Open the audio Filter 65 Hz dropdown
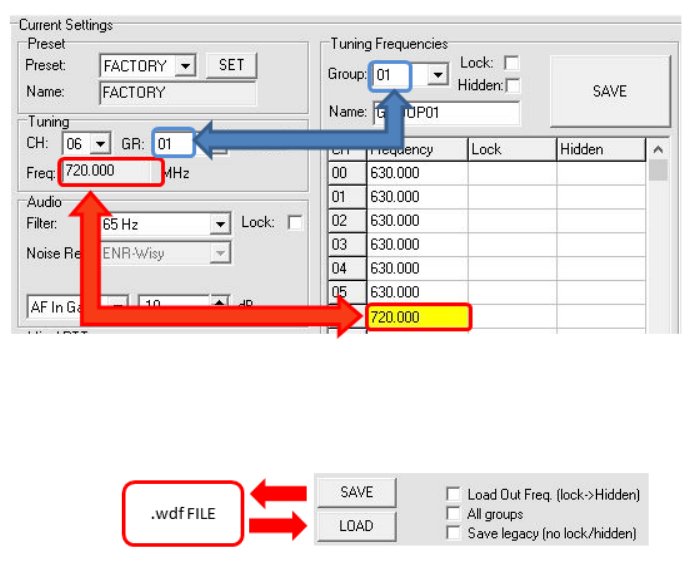The width and height of the screenshot is (699, 565). (x=220, y=224)
